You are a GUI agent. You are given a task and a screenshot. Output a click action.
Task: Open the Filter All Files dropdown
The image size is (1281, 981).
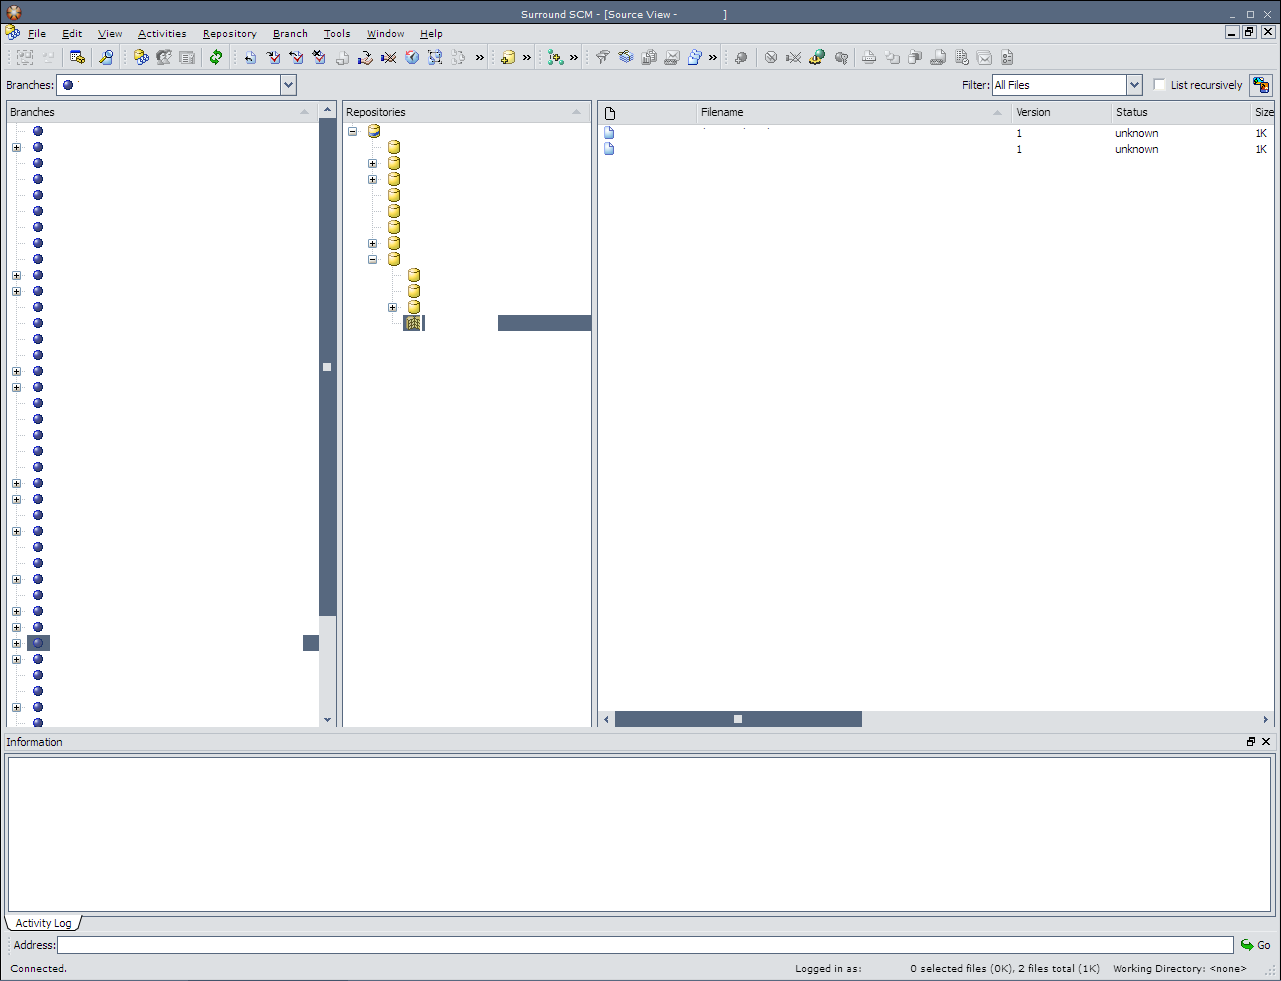tap(1134, 85)
